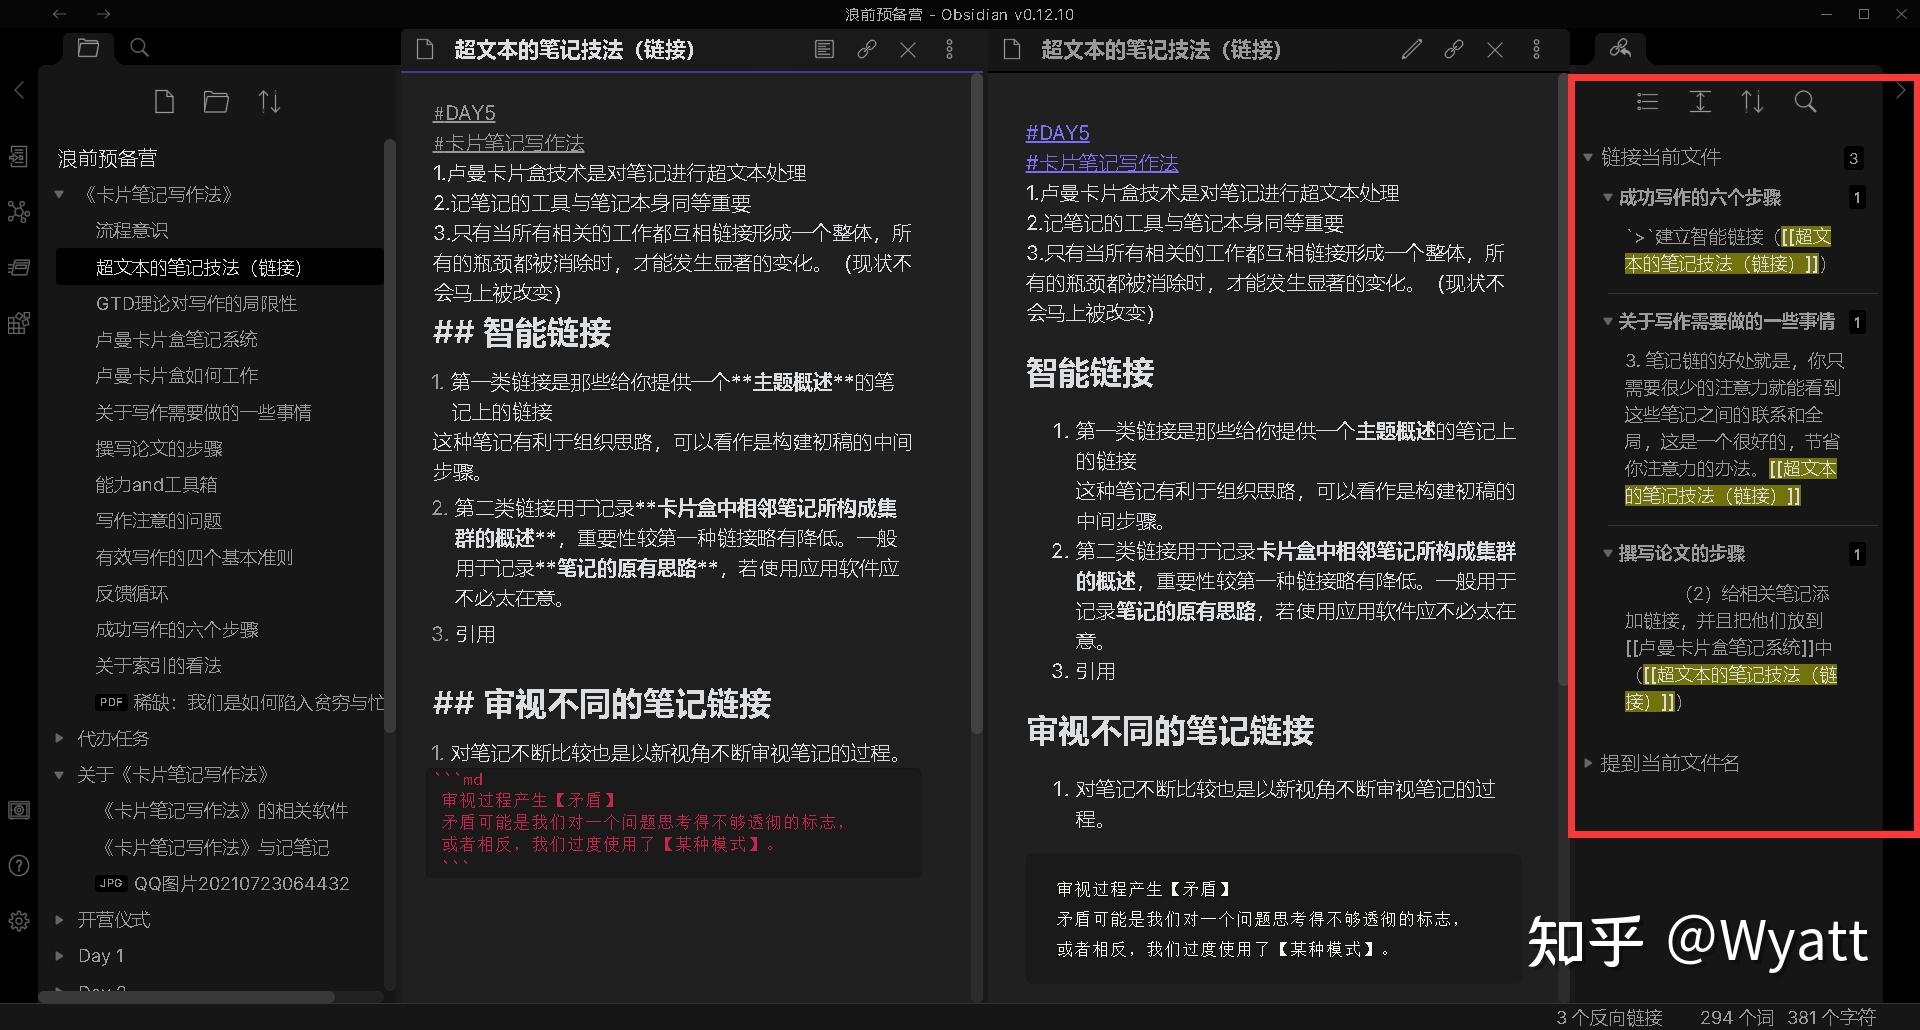1920x1030 pixels.
Task: Create a new folder in file explorer
Action: click(x=216, y=102)
